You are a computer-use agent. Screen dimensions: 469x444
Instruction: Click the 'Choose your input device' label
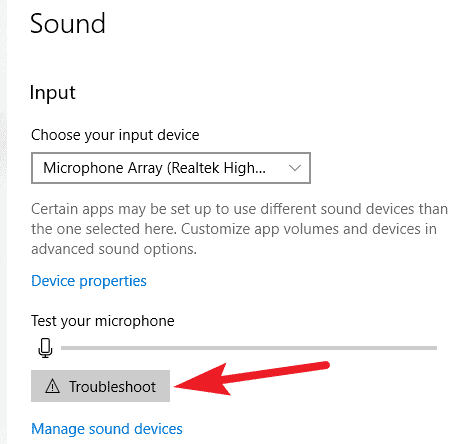point(115,135)
